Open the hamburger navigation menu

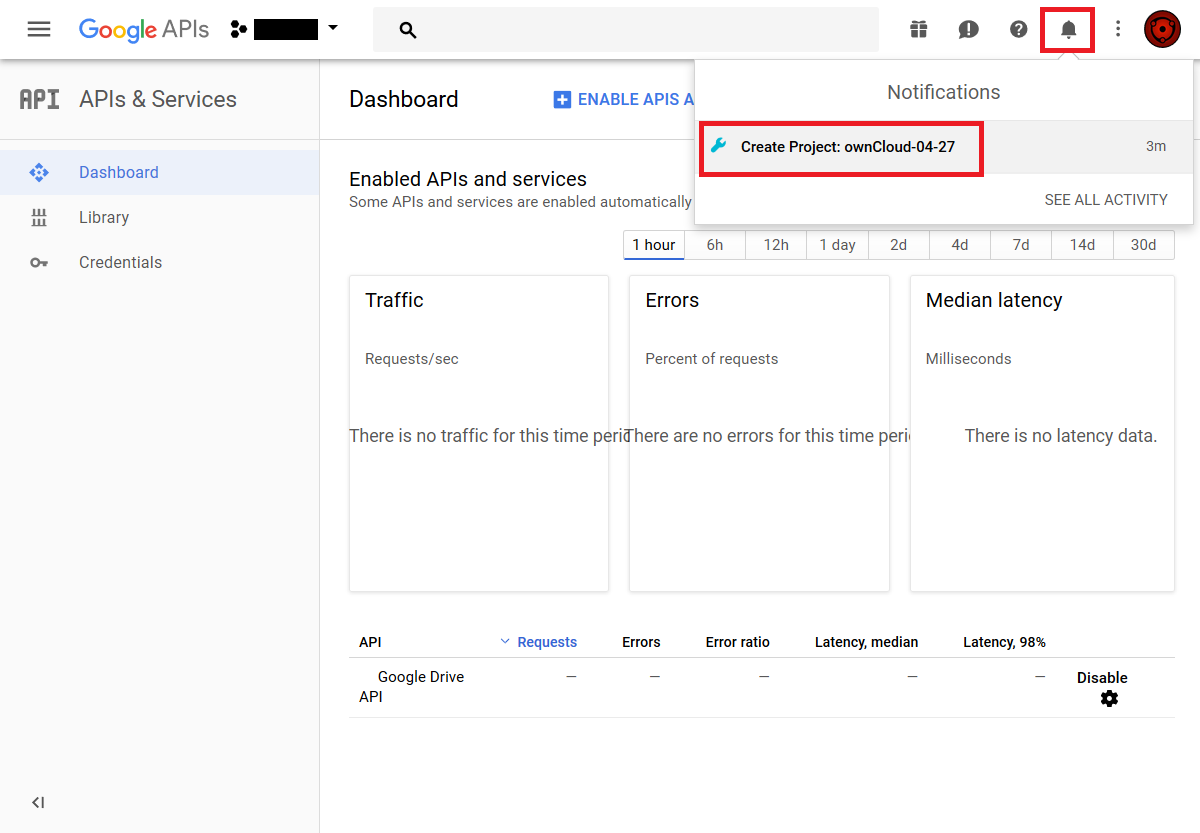click(39, 29)
